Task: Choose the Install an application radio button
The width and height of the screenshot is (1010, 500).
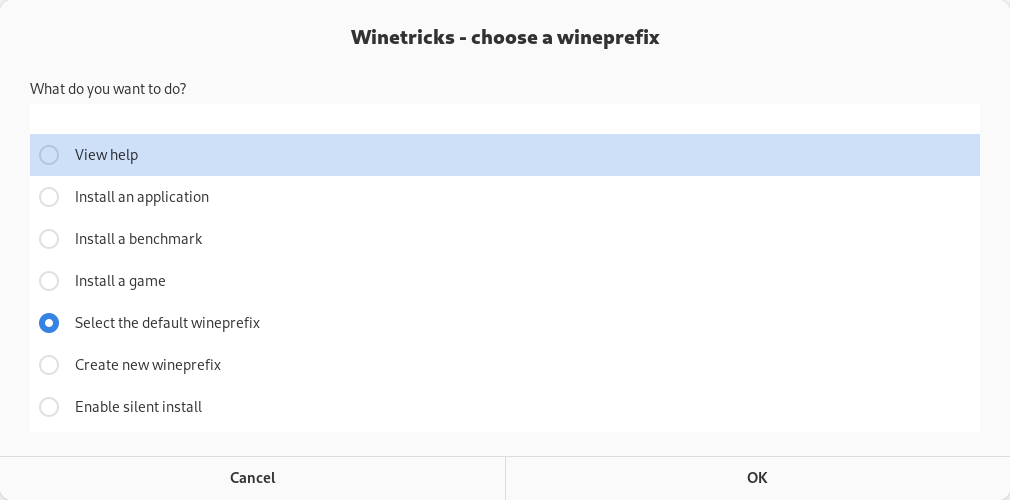Action: (x=49, y=197)
